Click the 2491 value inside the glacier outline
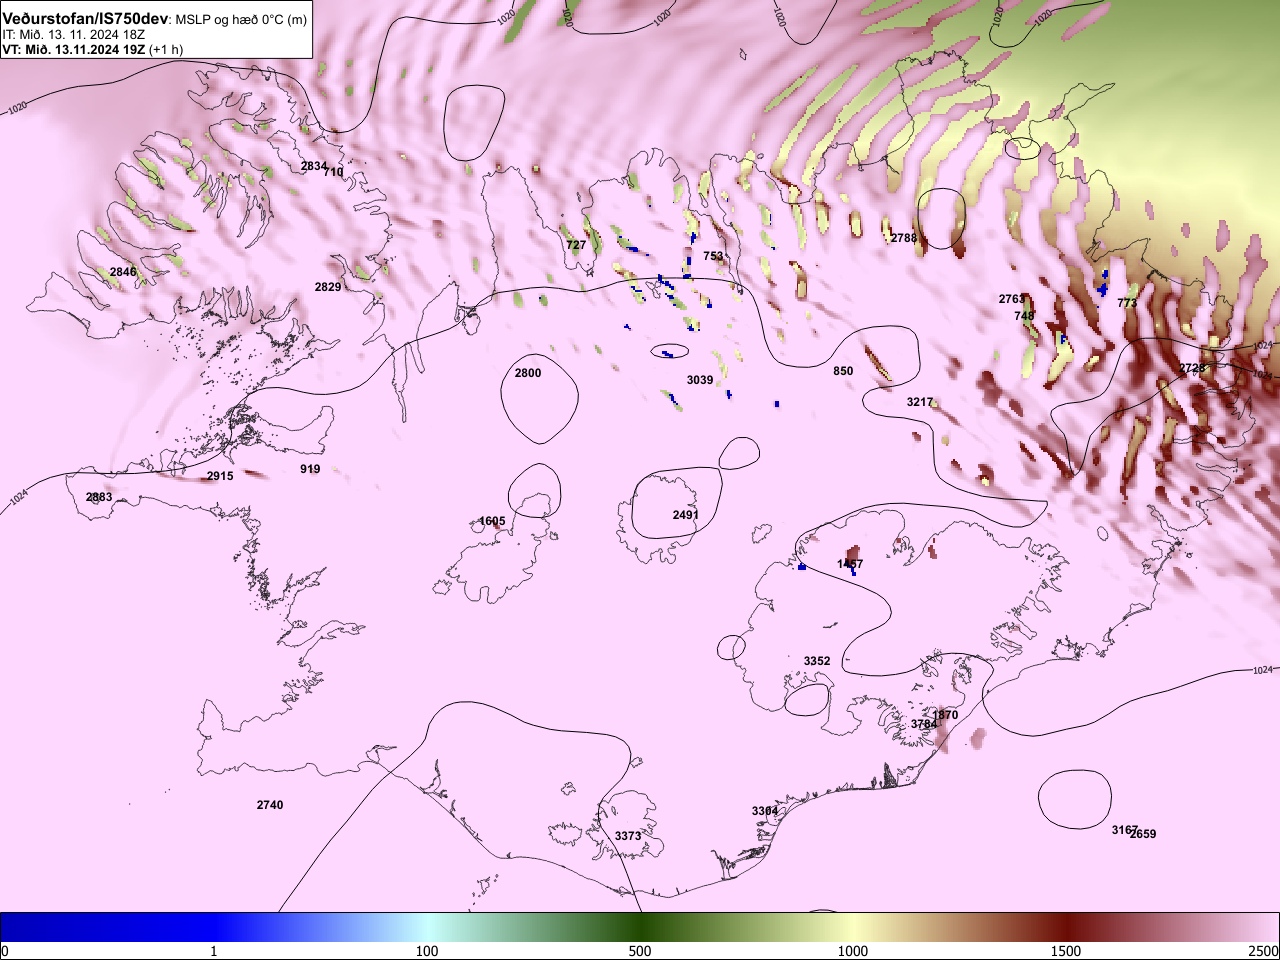The width and height of the screenshot is (1280, 960). pyautogui.click(x=685, y=515)
